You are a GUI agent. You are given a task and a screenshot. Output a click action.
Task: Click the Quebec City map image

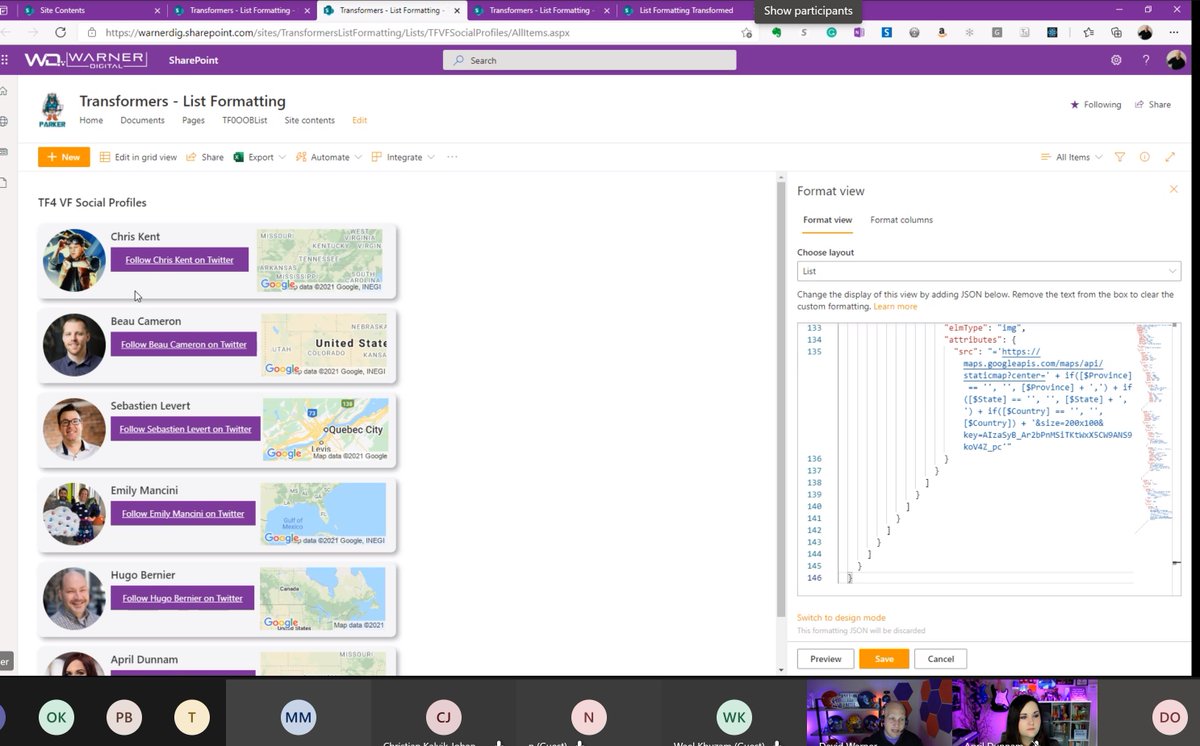325,429
